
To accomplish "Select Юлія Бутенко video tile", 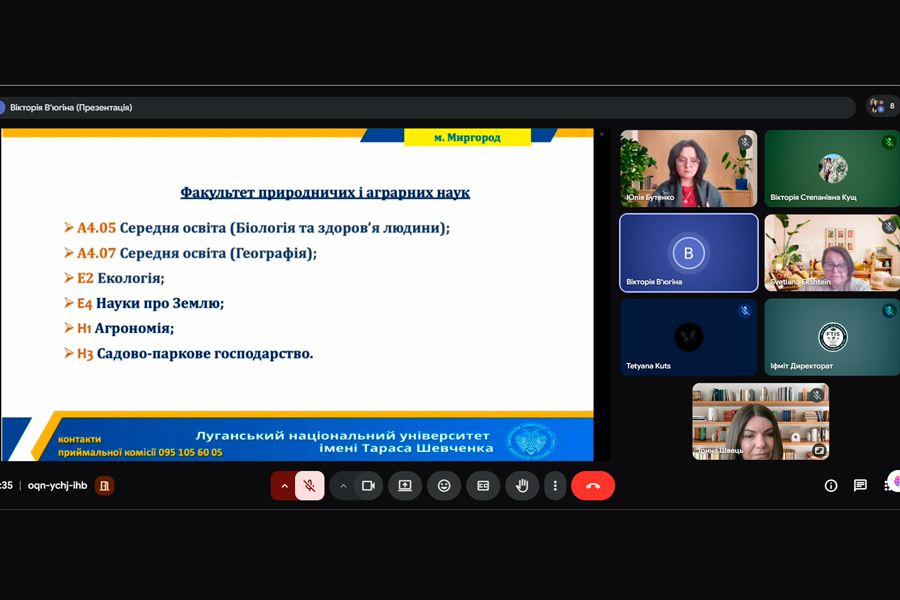I will (688, 168).
